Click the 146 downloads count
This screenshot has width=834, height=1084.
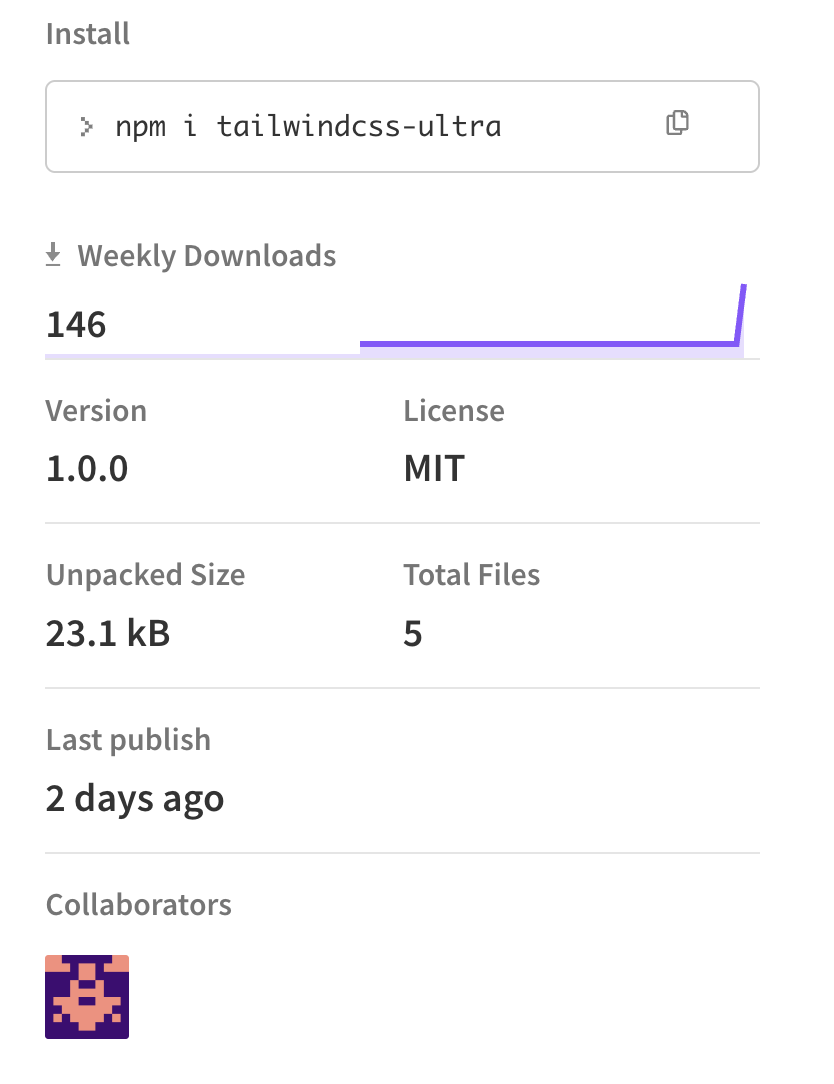tap(76, 324)
